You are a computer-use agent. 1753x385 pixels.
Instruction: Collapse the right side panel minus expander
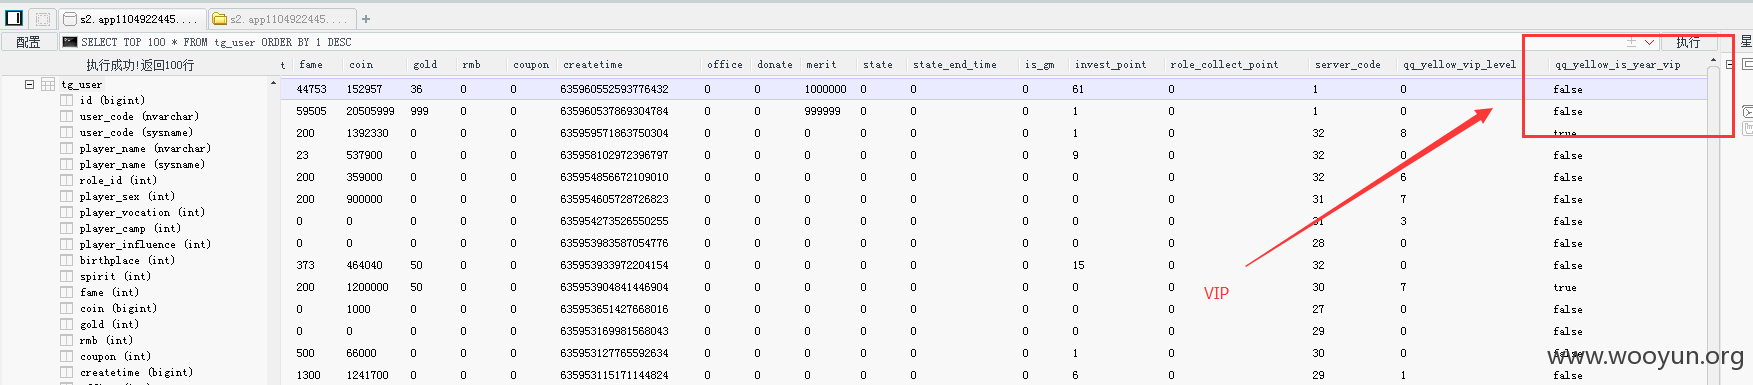(1730, 64)
